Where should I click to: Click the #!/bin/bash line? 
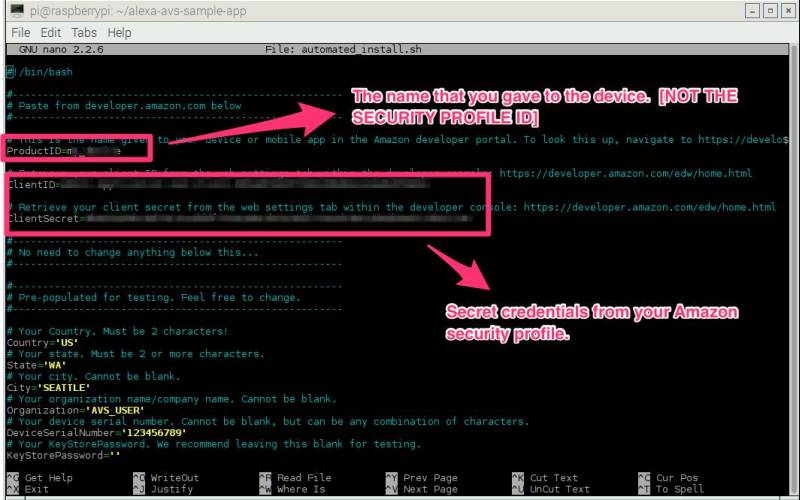(x=39, y=72)
